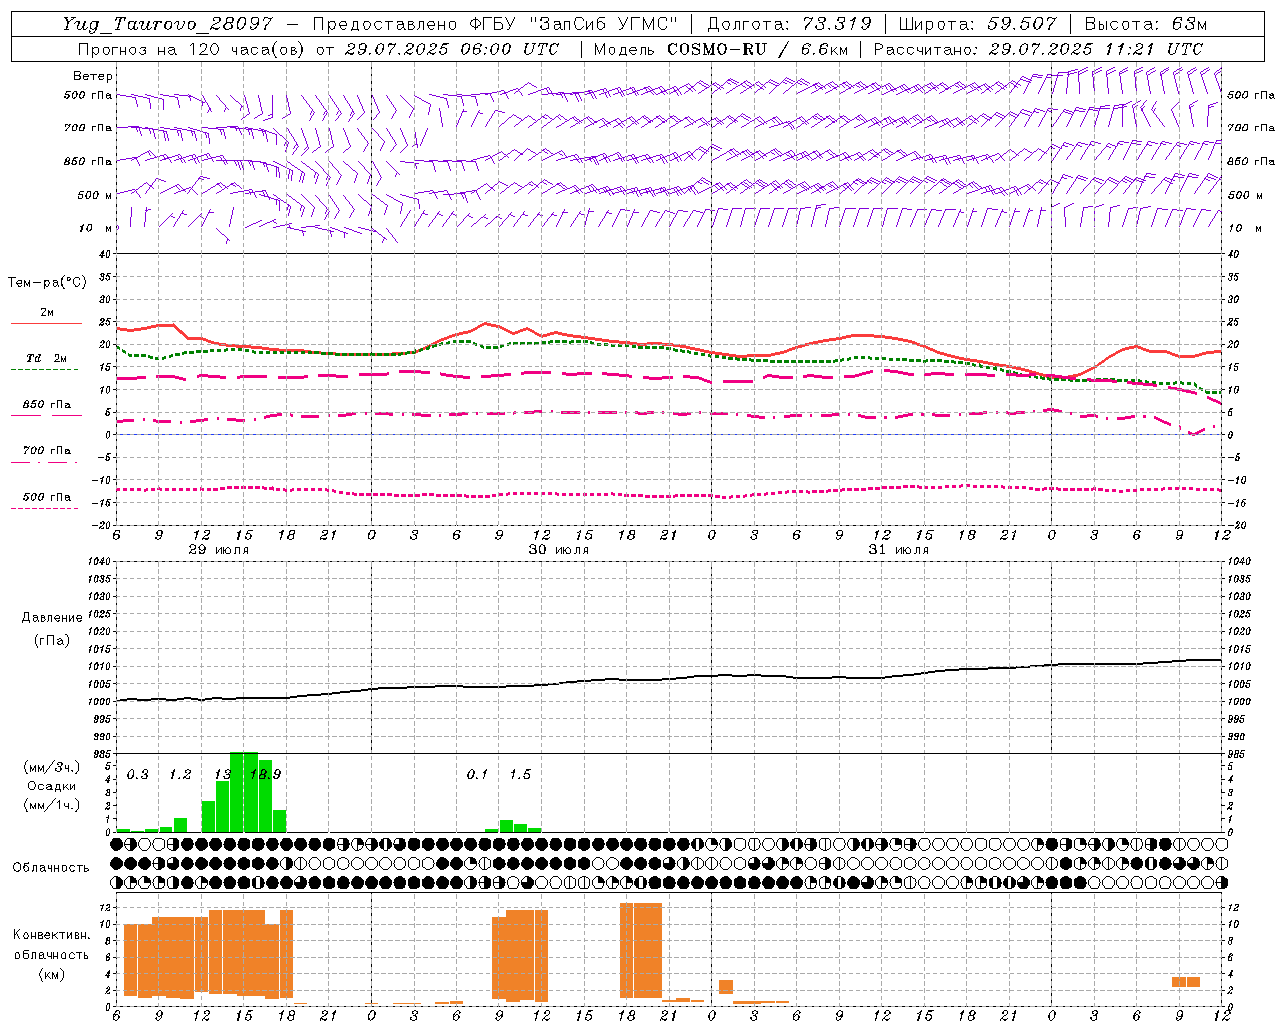Image resolution: width=1280 pixels, height=1024 pixels.
Task: Select the Давление pressure panel label
Action: click(52, 618)
